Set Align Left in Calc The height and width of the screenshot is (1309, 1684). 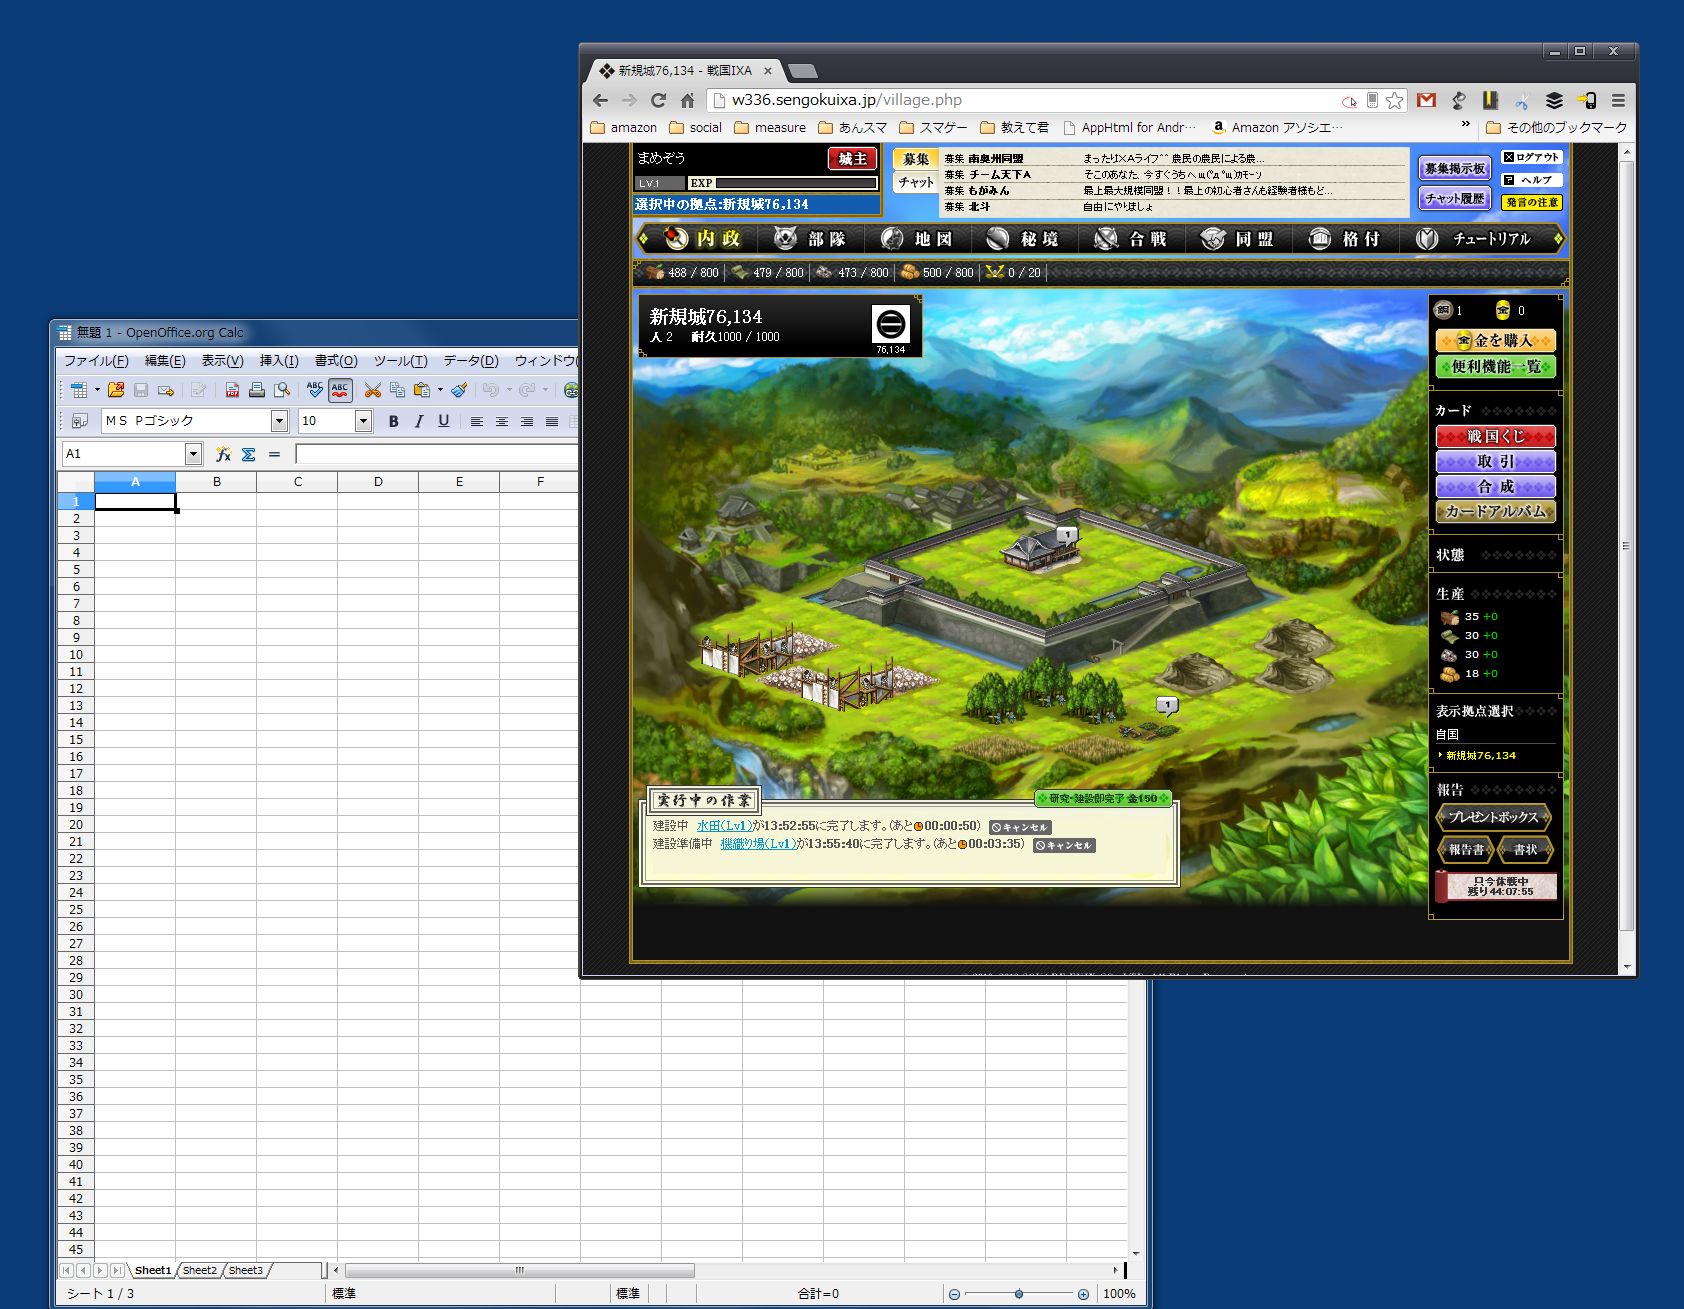tap(477, 421)
